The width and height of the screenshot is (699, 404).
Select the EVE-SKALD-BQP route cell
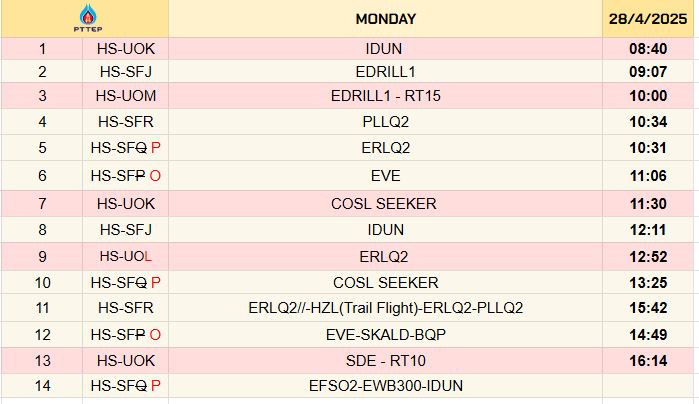[385, 335]
